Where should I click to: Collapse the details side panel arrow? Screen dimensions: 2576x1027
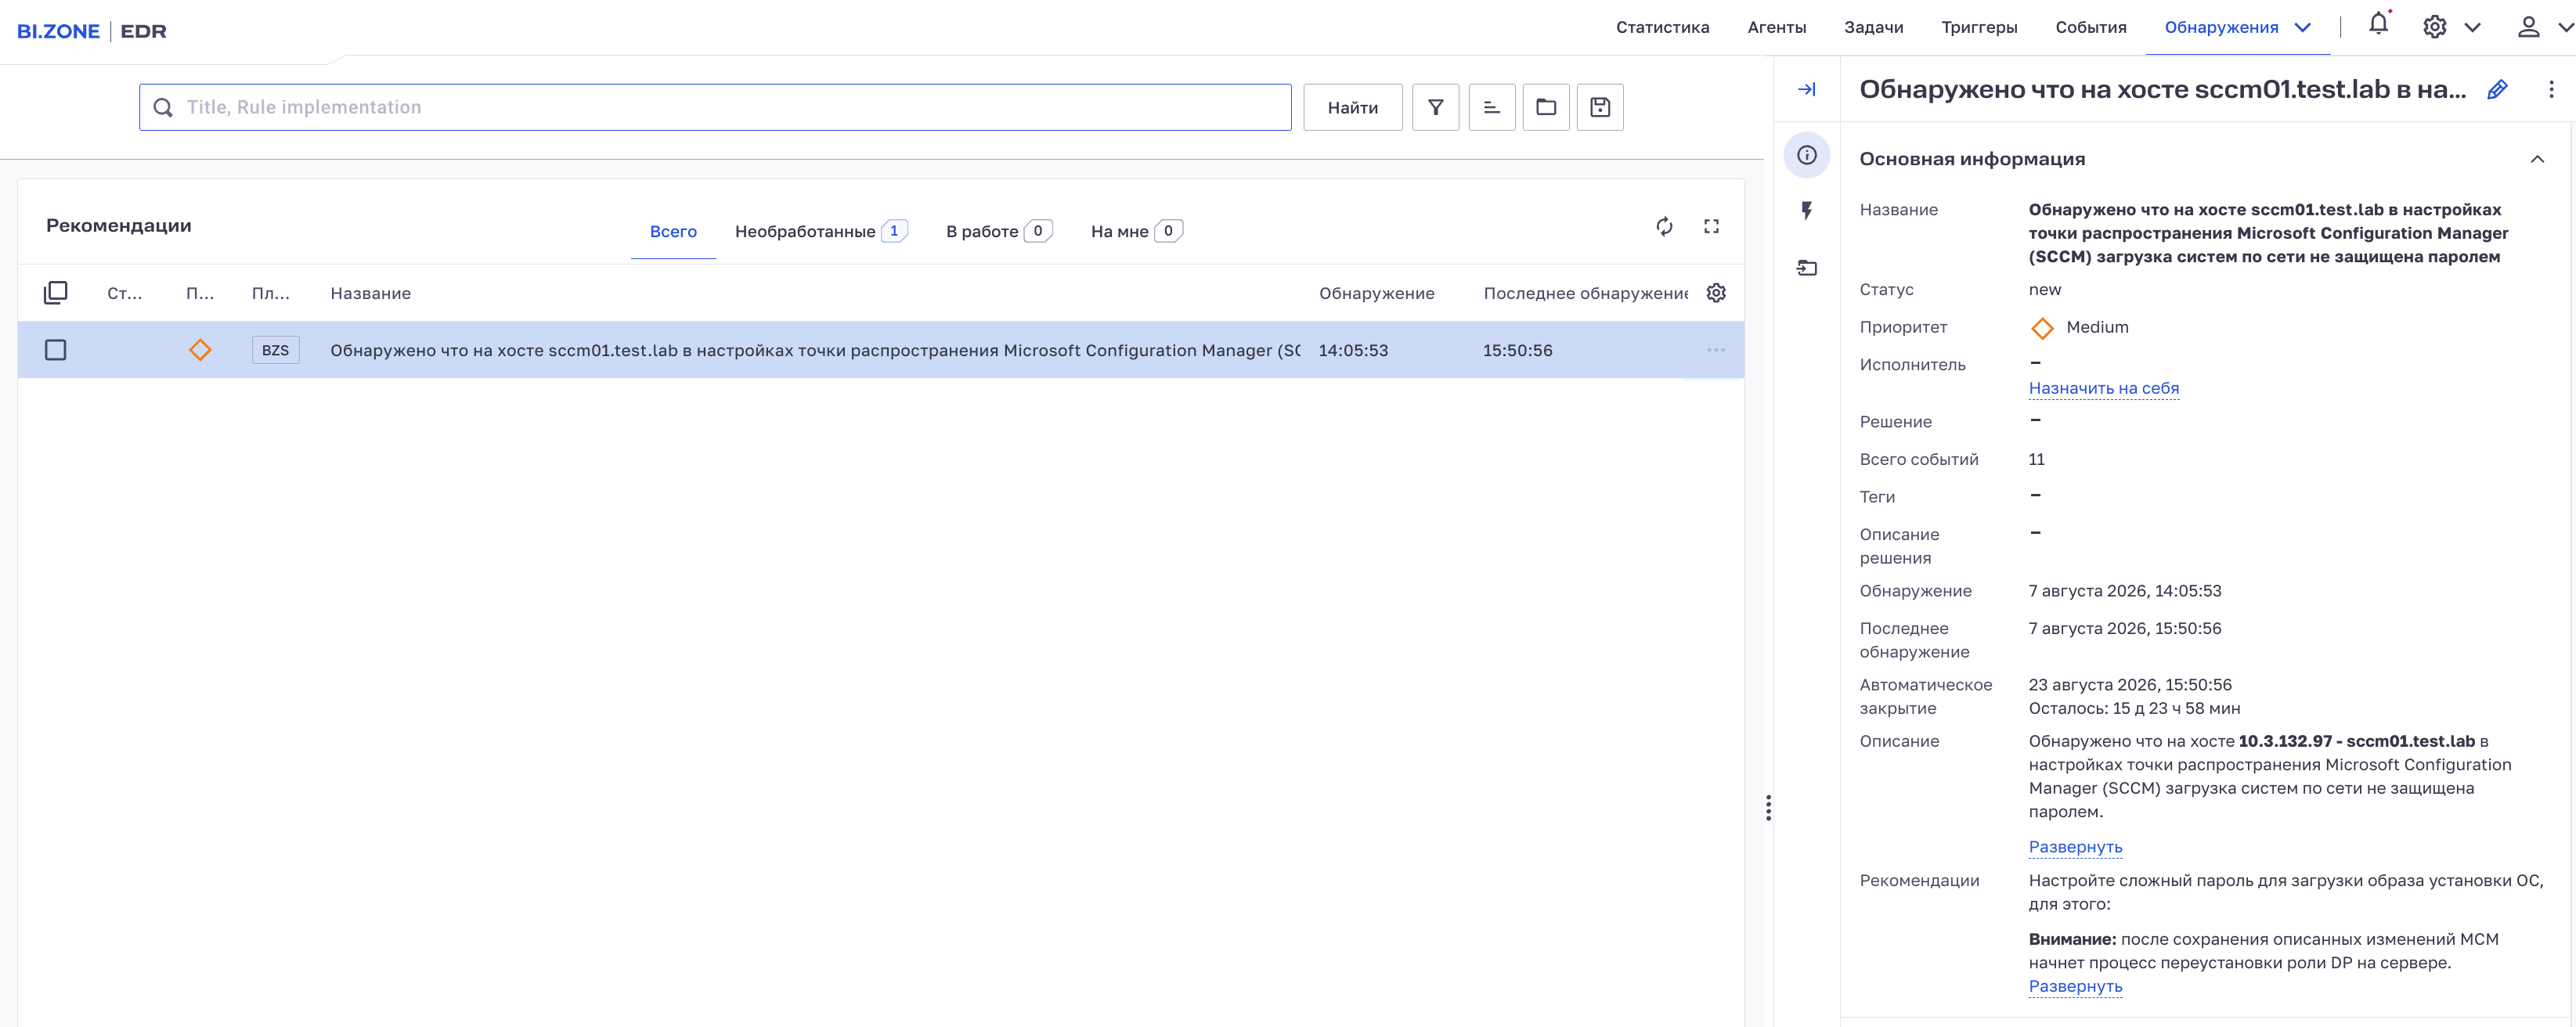point(1806,90)
